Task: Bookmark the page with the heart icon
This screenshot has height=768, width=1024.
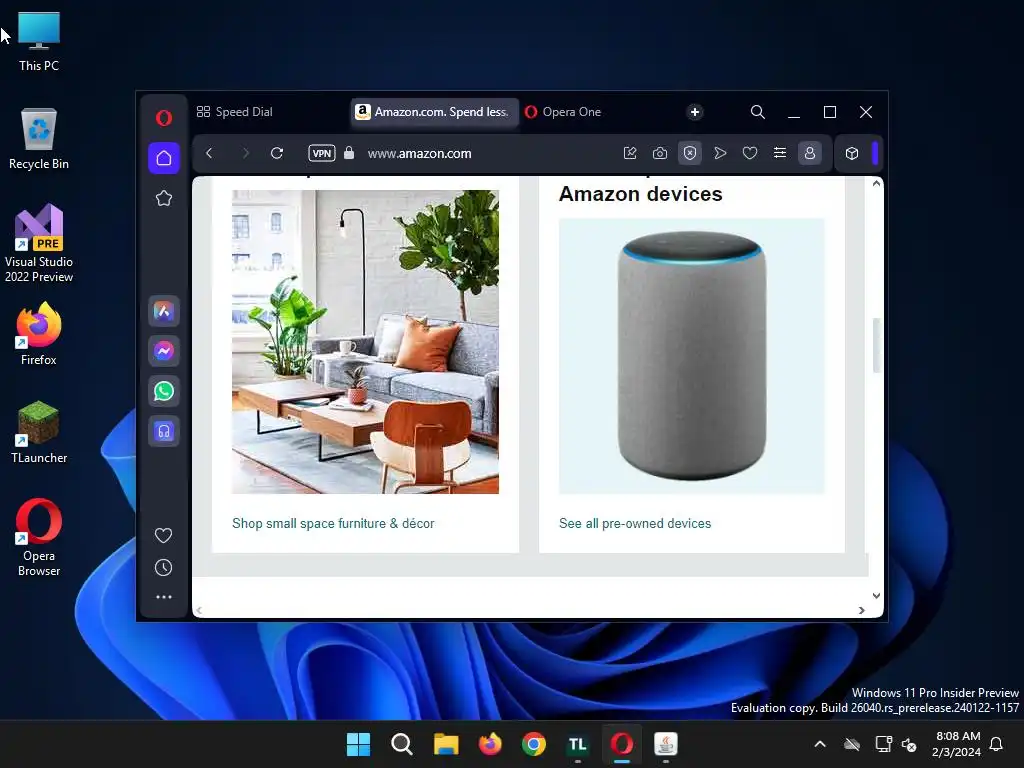Action: [750, 153]
